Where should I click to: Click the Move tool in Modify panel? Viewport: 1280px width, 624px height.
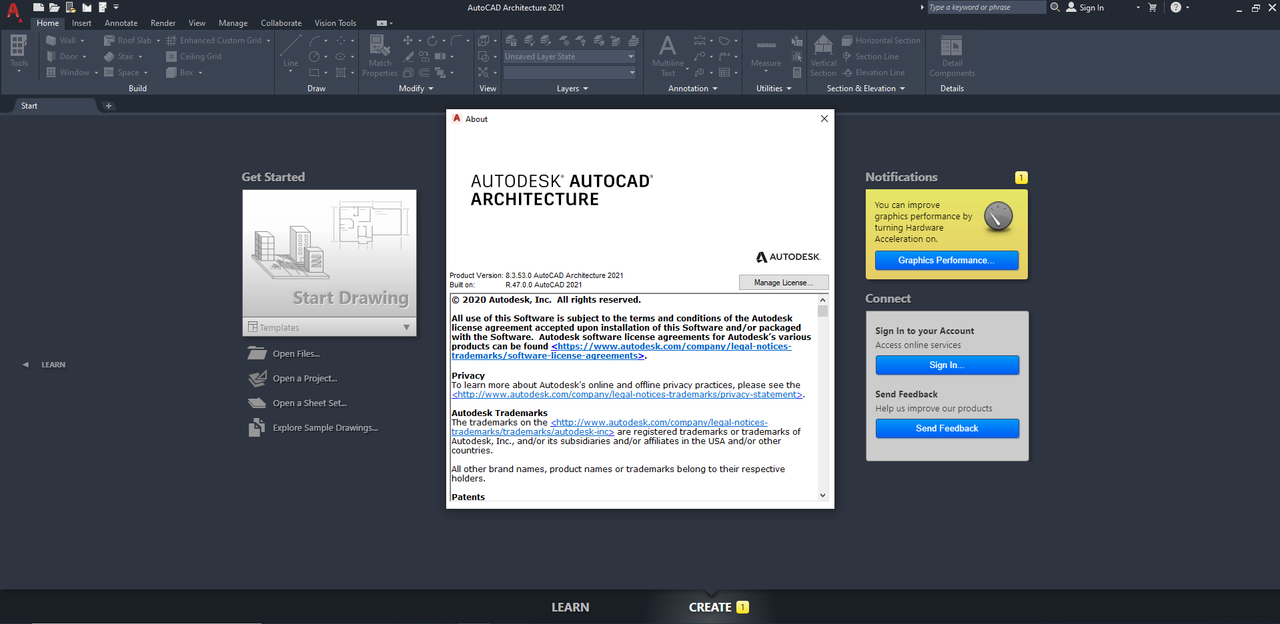click(408, 40)
